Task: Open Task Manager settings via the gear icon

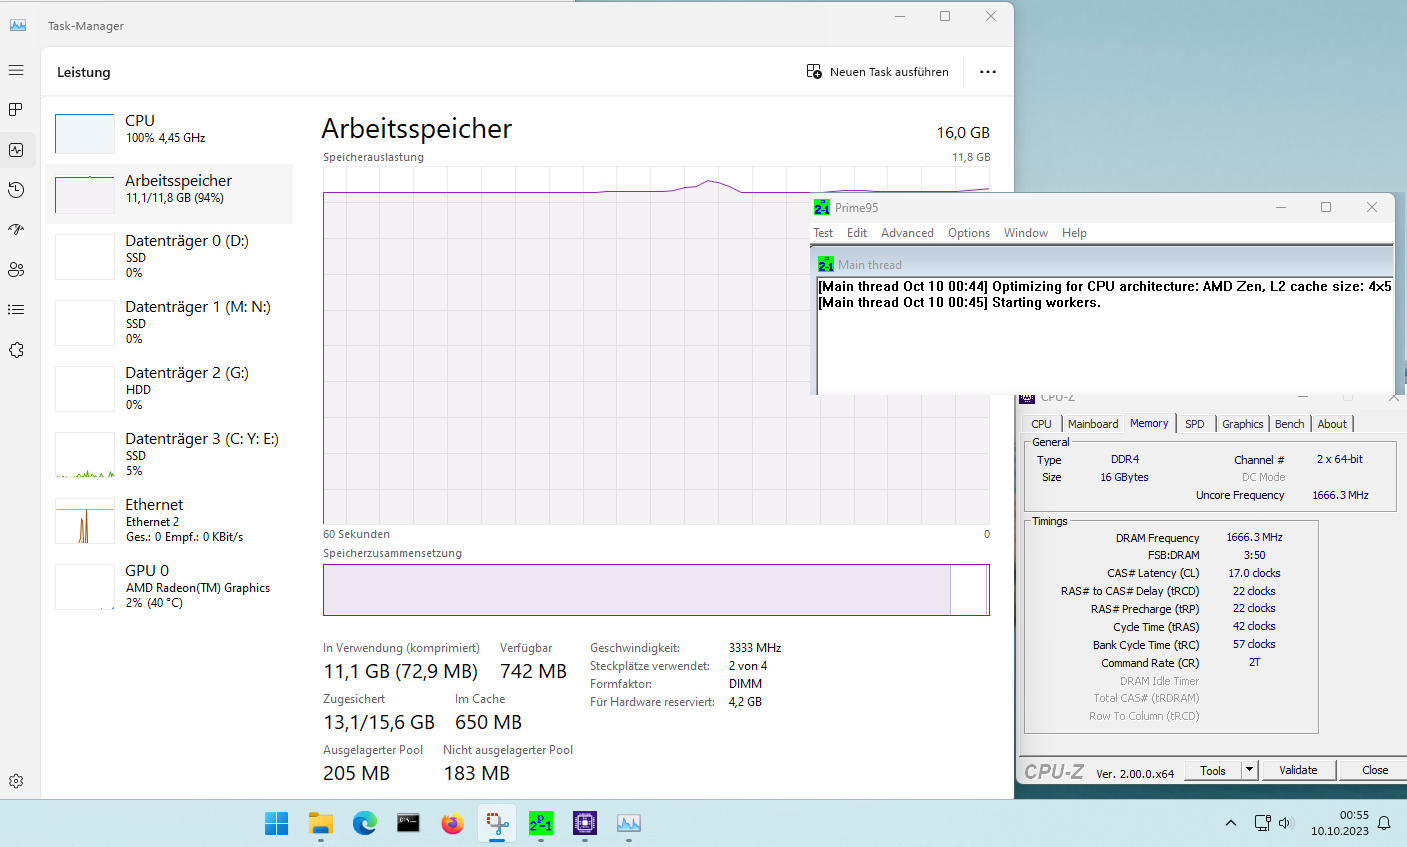Action: pyautogui.click(x=16, y=780)
